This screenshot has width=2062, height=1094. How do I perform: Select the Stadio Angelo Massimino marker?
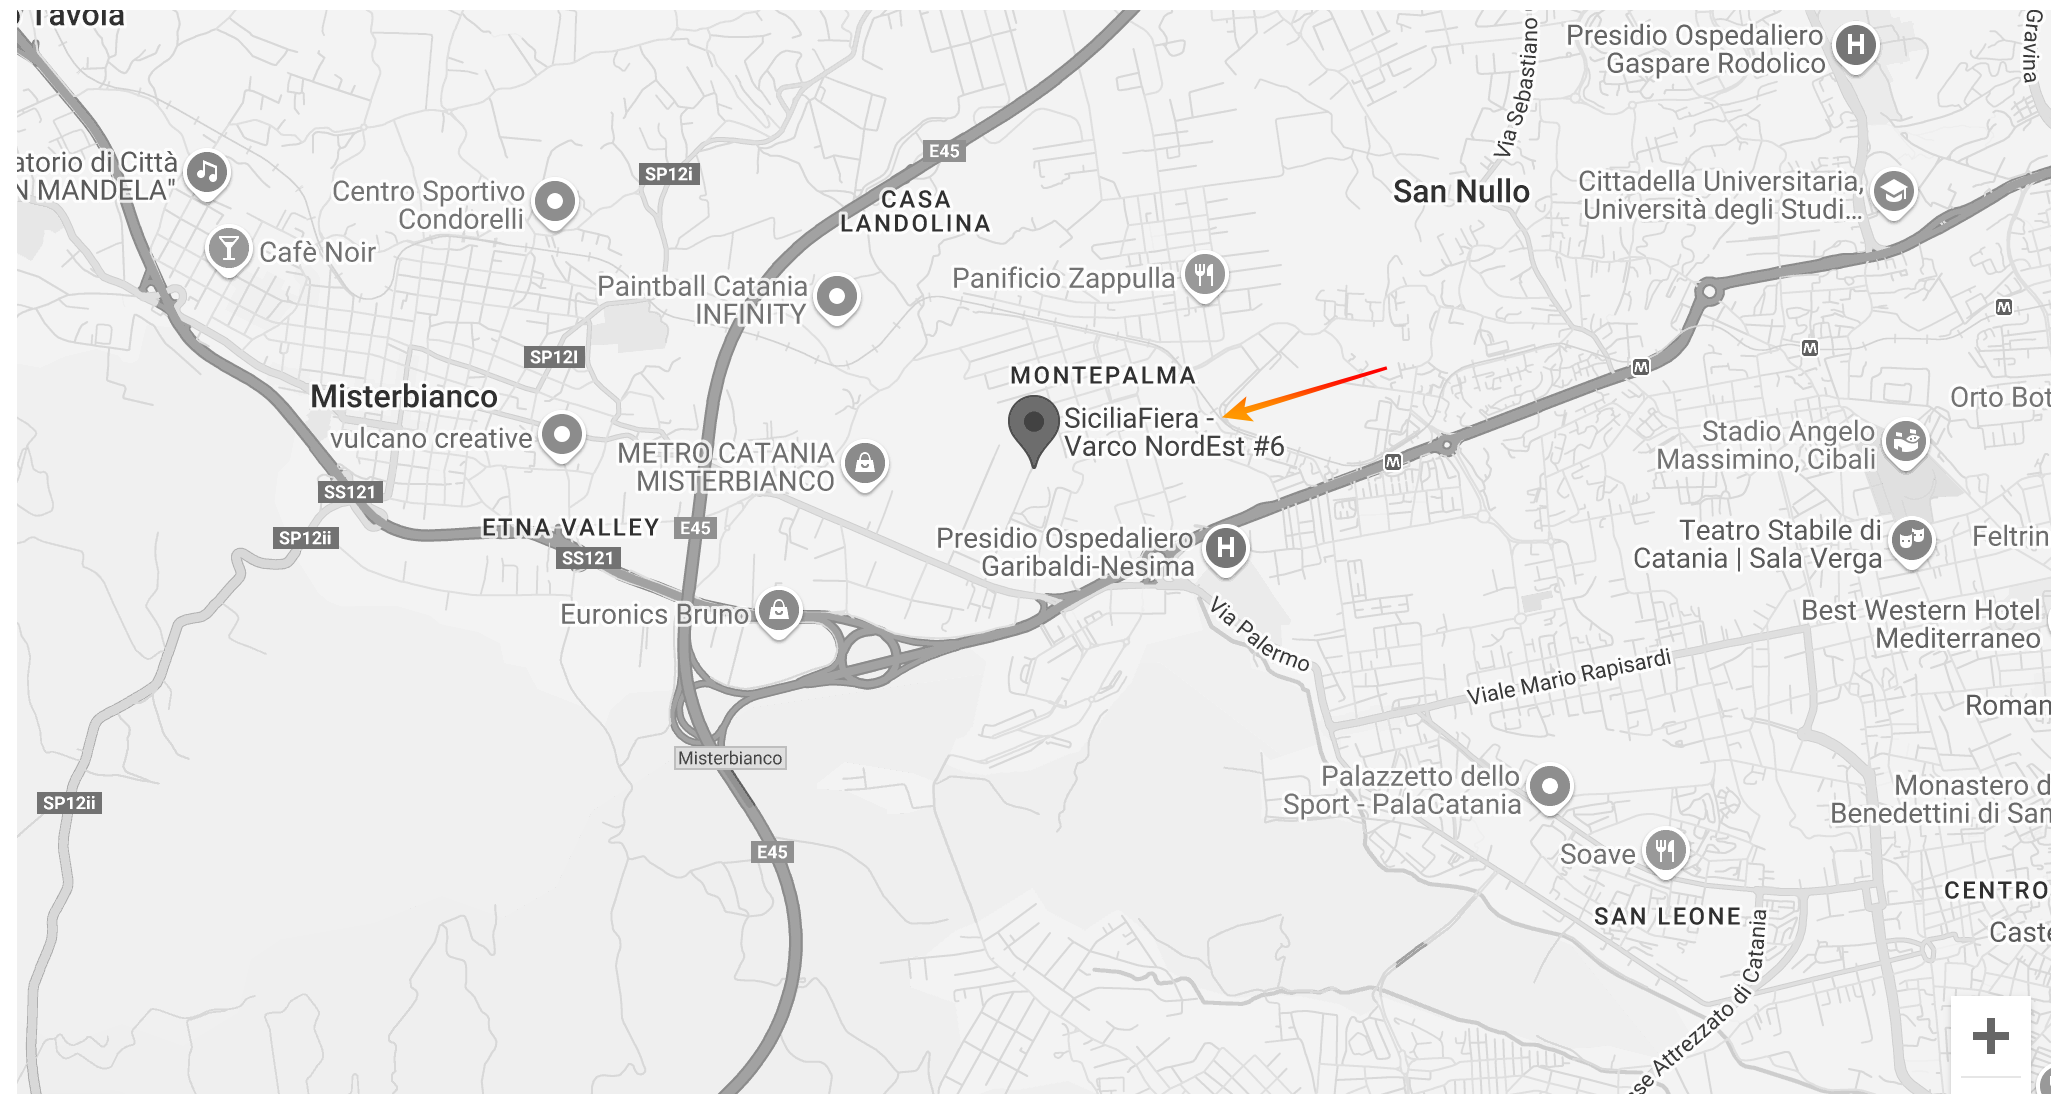click(x=1905, y=441)
